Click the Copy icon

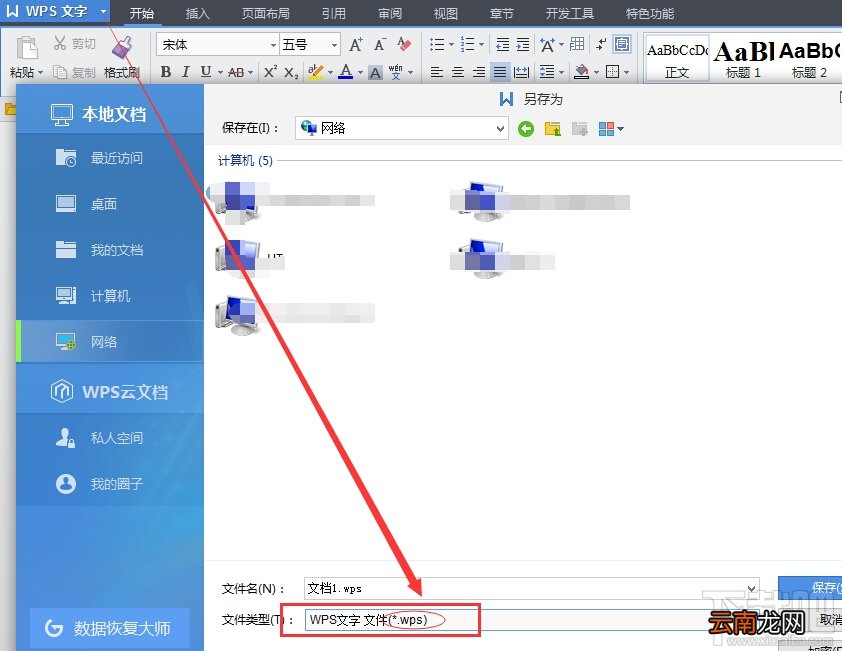click(x=60, y=71)
